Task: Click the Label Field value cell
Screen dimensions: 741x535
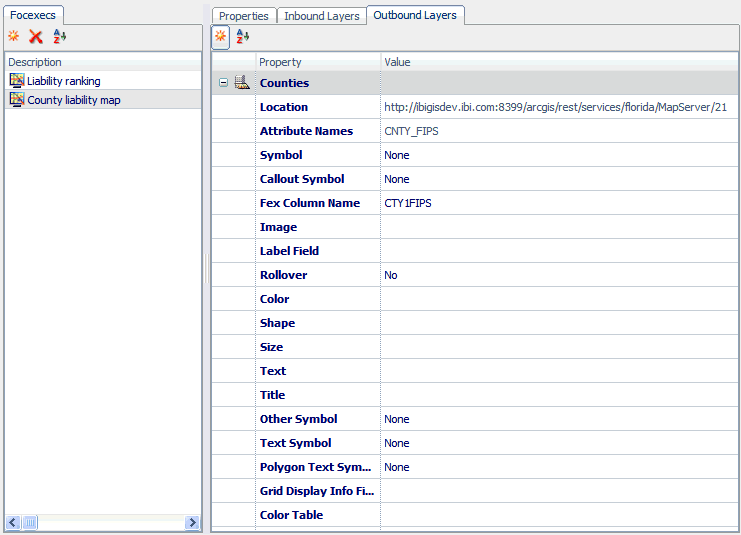Action: click(x=559, y=251)
